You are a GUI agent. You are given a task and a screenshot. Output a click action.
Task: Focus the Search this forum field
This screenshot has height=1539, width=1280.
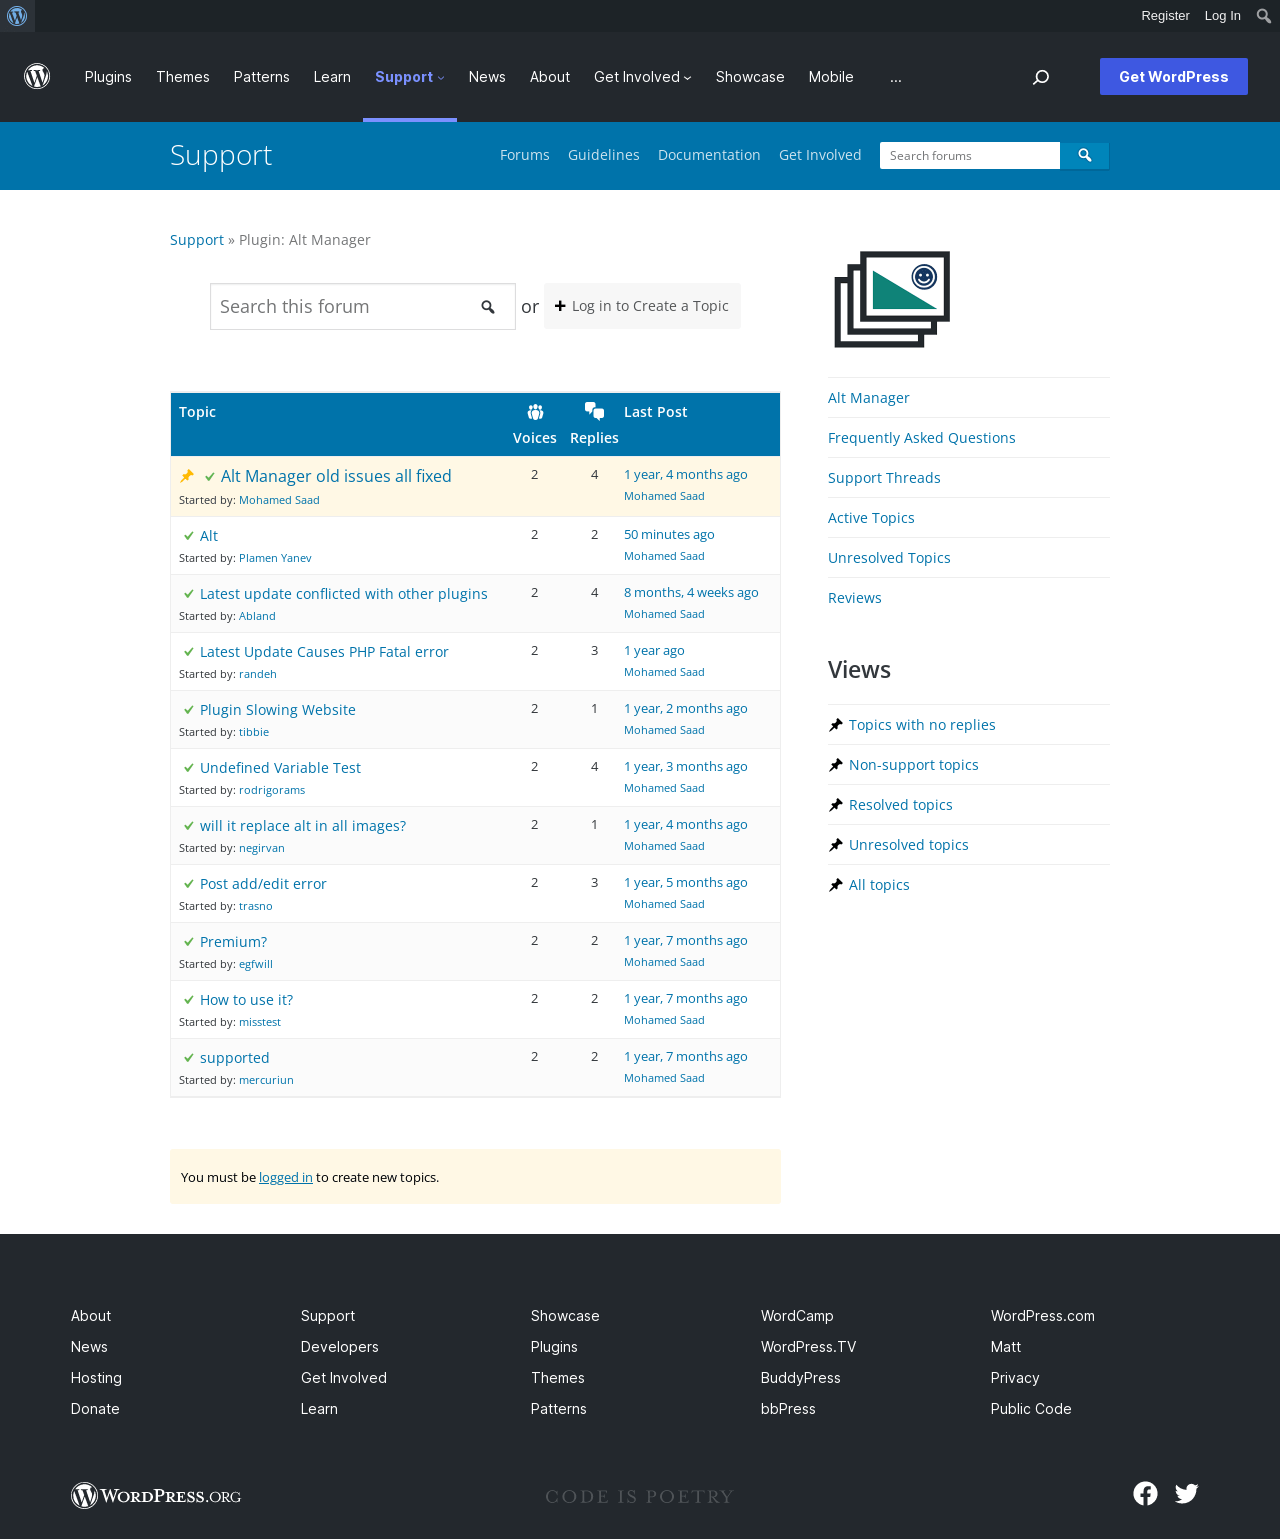click(363, 307)
